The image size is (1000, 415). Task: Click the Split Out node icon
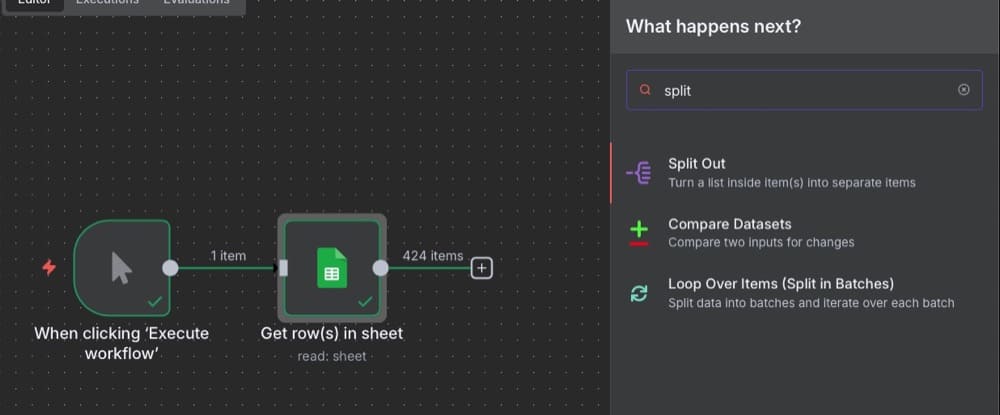pyautogui.click(x=639, y=172)
